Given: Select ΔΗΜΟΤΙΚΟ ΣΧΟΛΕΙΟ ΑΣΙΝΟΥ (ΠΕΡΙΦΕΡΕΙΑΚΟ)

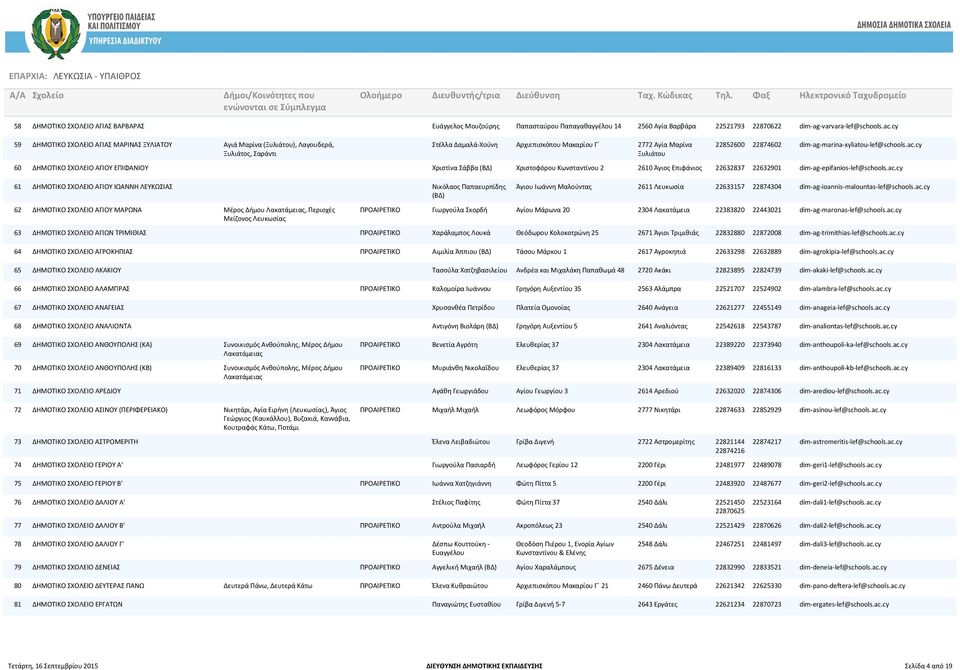Looking at the screenshot, I should click(100, 410).
